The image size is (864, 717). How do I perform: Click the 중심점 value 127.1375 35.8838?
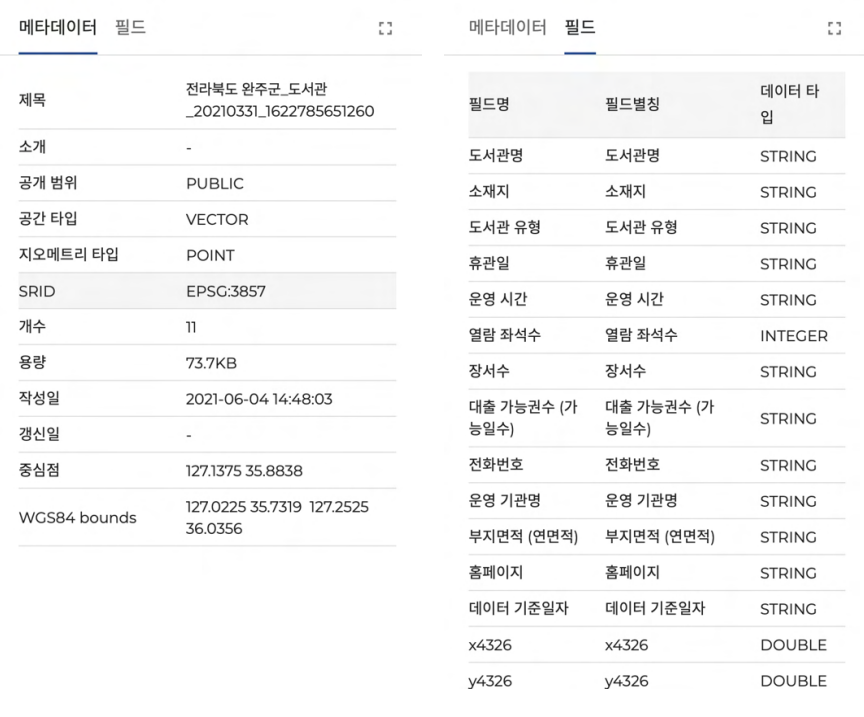click(x=244, y=470)
